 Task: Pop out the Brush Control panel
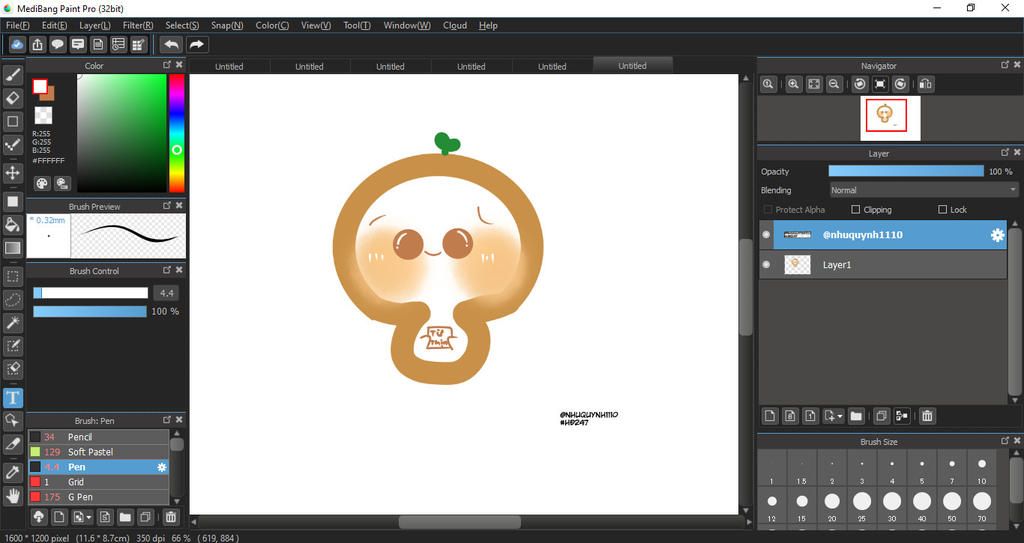click(x=167, y=270)
